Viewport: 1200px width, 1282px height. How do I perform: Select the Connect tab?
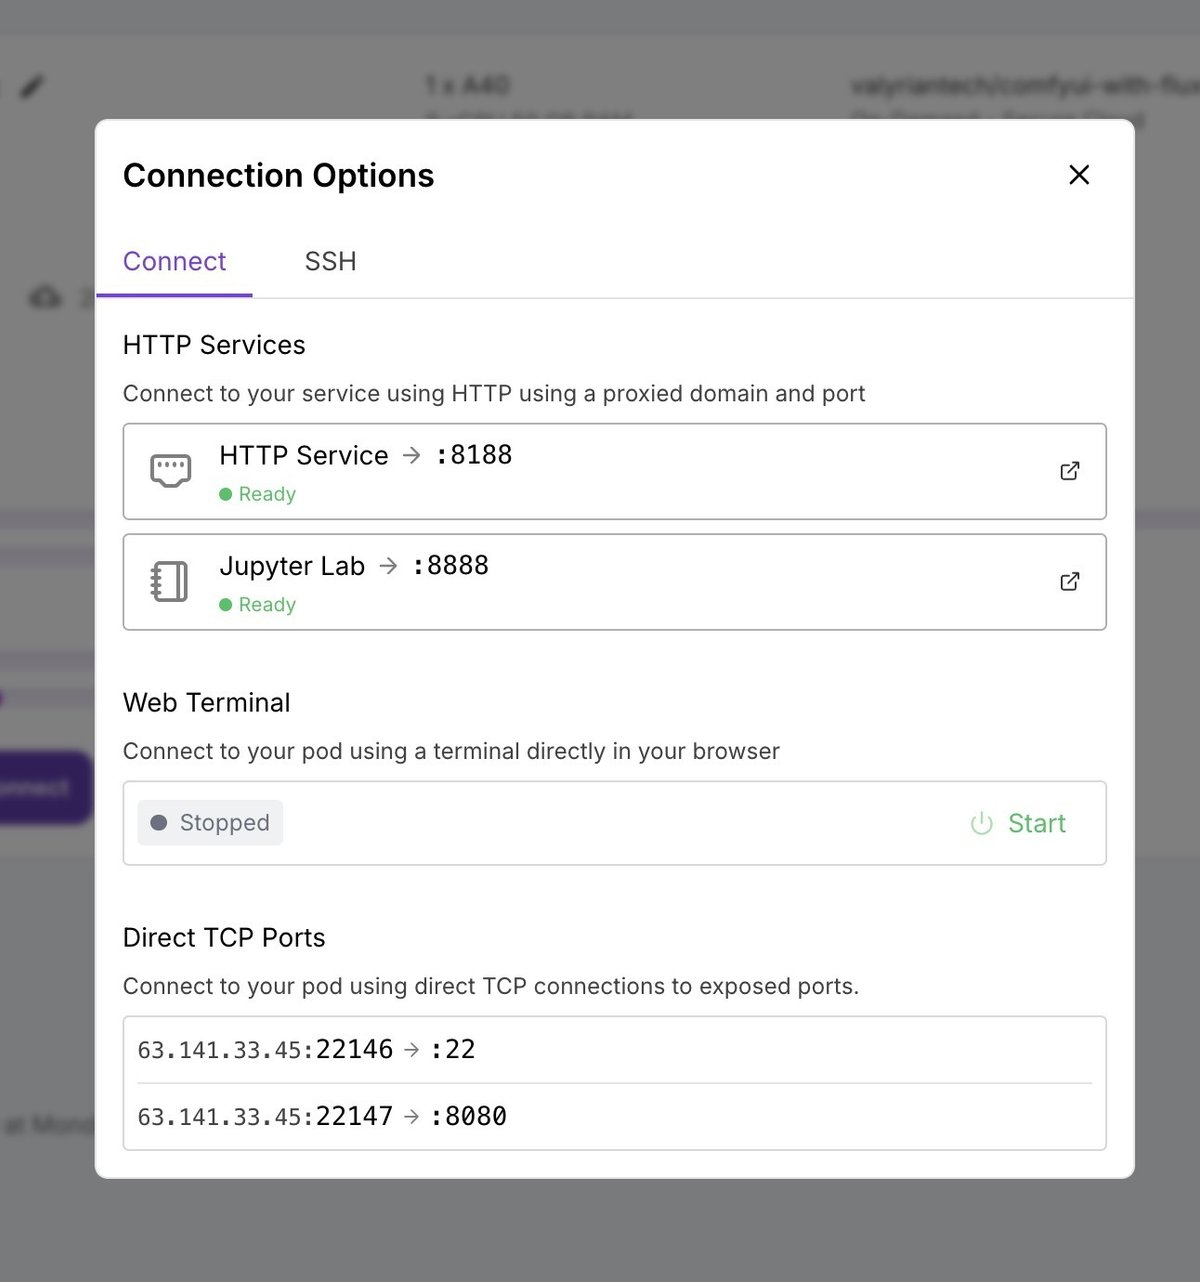point(174,261)
